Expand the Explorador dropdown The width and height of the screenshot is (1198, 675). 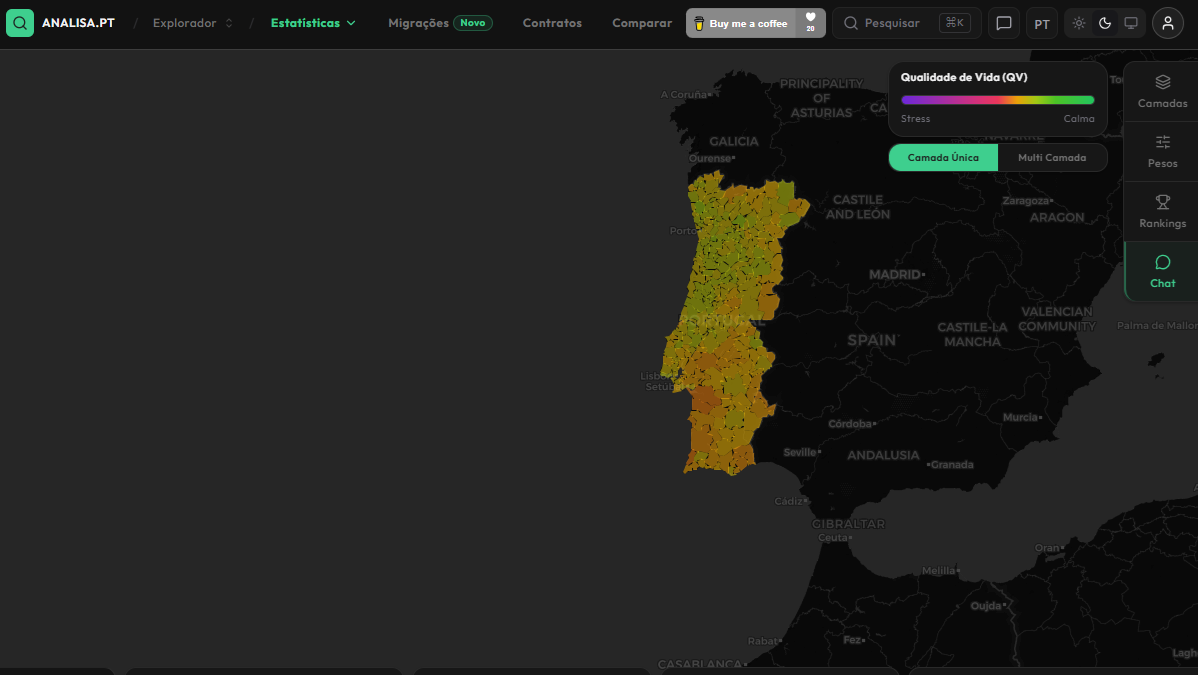[x=193, y=23]
